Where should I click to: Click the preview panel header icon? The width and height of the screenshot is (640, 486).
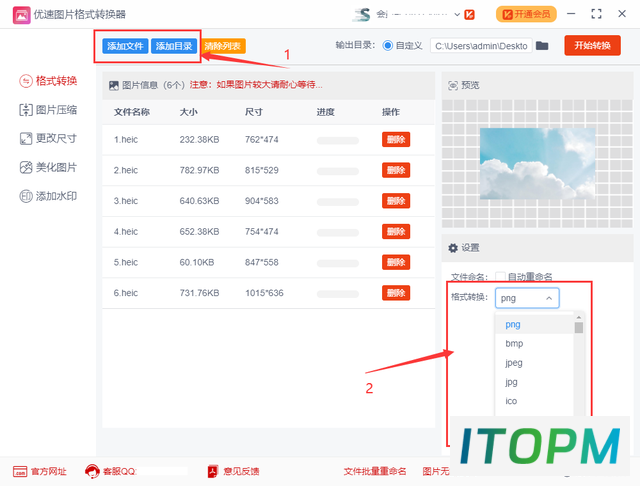(453, 85)
